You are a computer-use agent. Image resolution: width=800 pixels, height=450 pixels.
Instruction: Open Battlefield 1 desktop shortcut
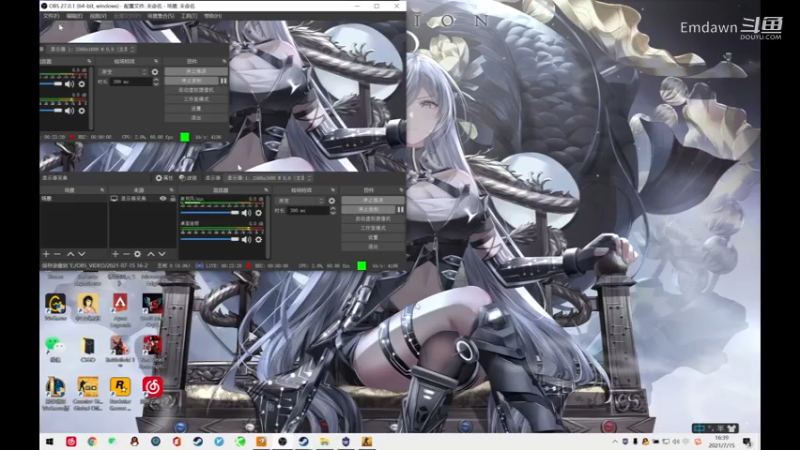(x=120, y=351)
